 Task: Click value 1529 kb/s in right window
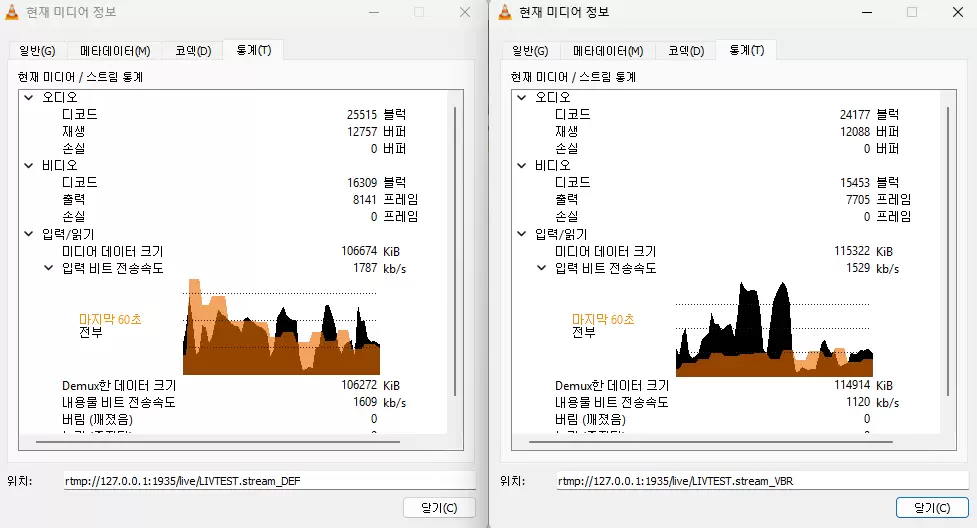pos(872,268)
